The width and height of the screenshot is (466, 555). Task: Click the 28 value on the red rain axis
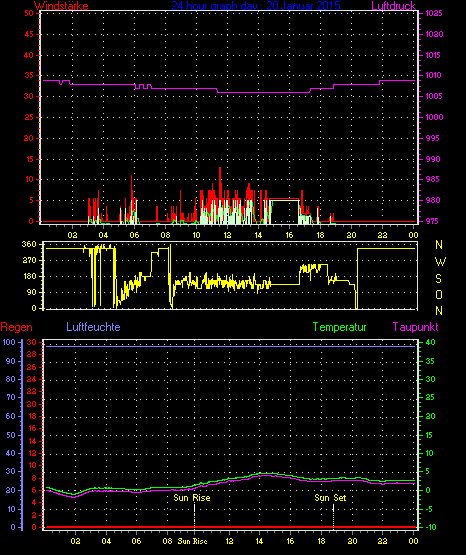pos(32,355)
